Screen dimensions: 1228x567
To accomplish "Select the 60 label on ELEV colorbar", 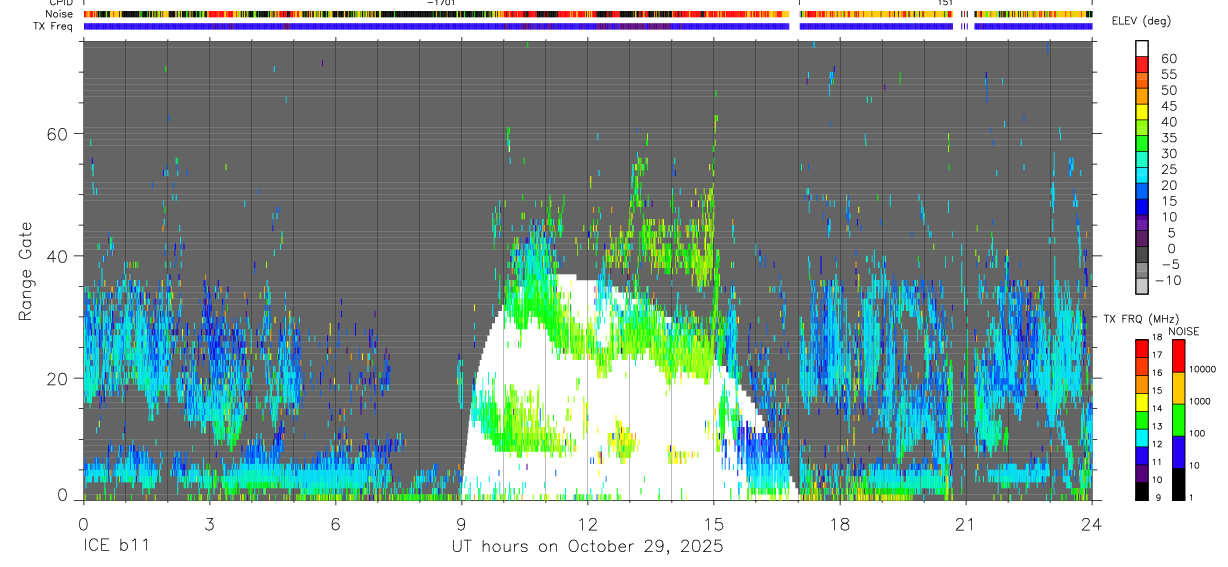I will [x=1167, y=58].
